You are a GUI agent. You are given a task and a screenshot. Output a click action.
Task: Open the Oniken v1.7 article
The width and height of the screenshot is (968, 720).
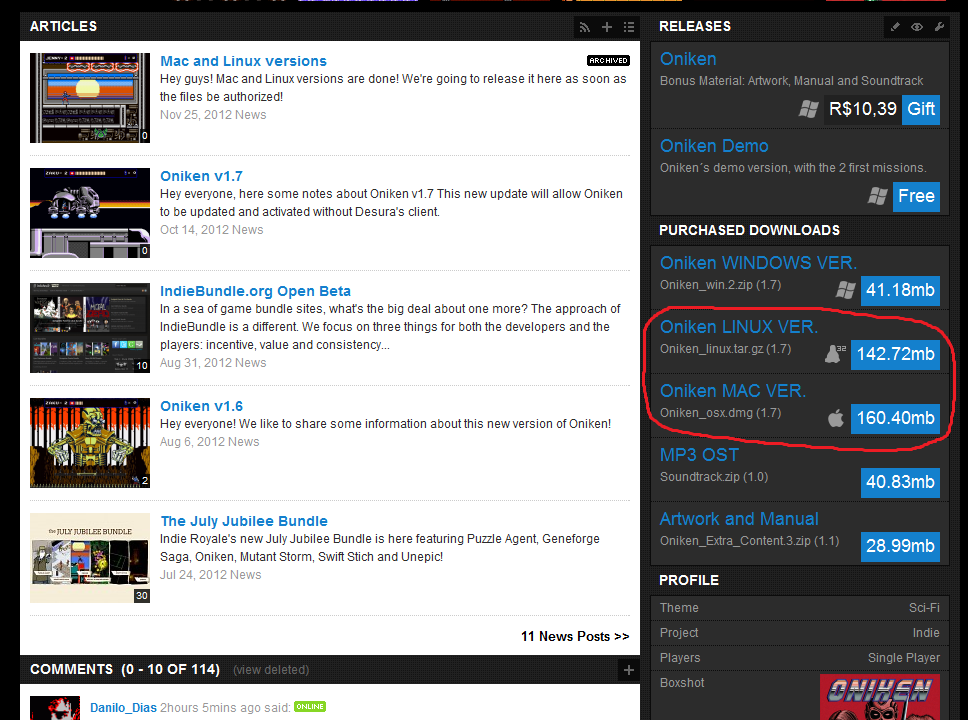click(201, 176)
